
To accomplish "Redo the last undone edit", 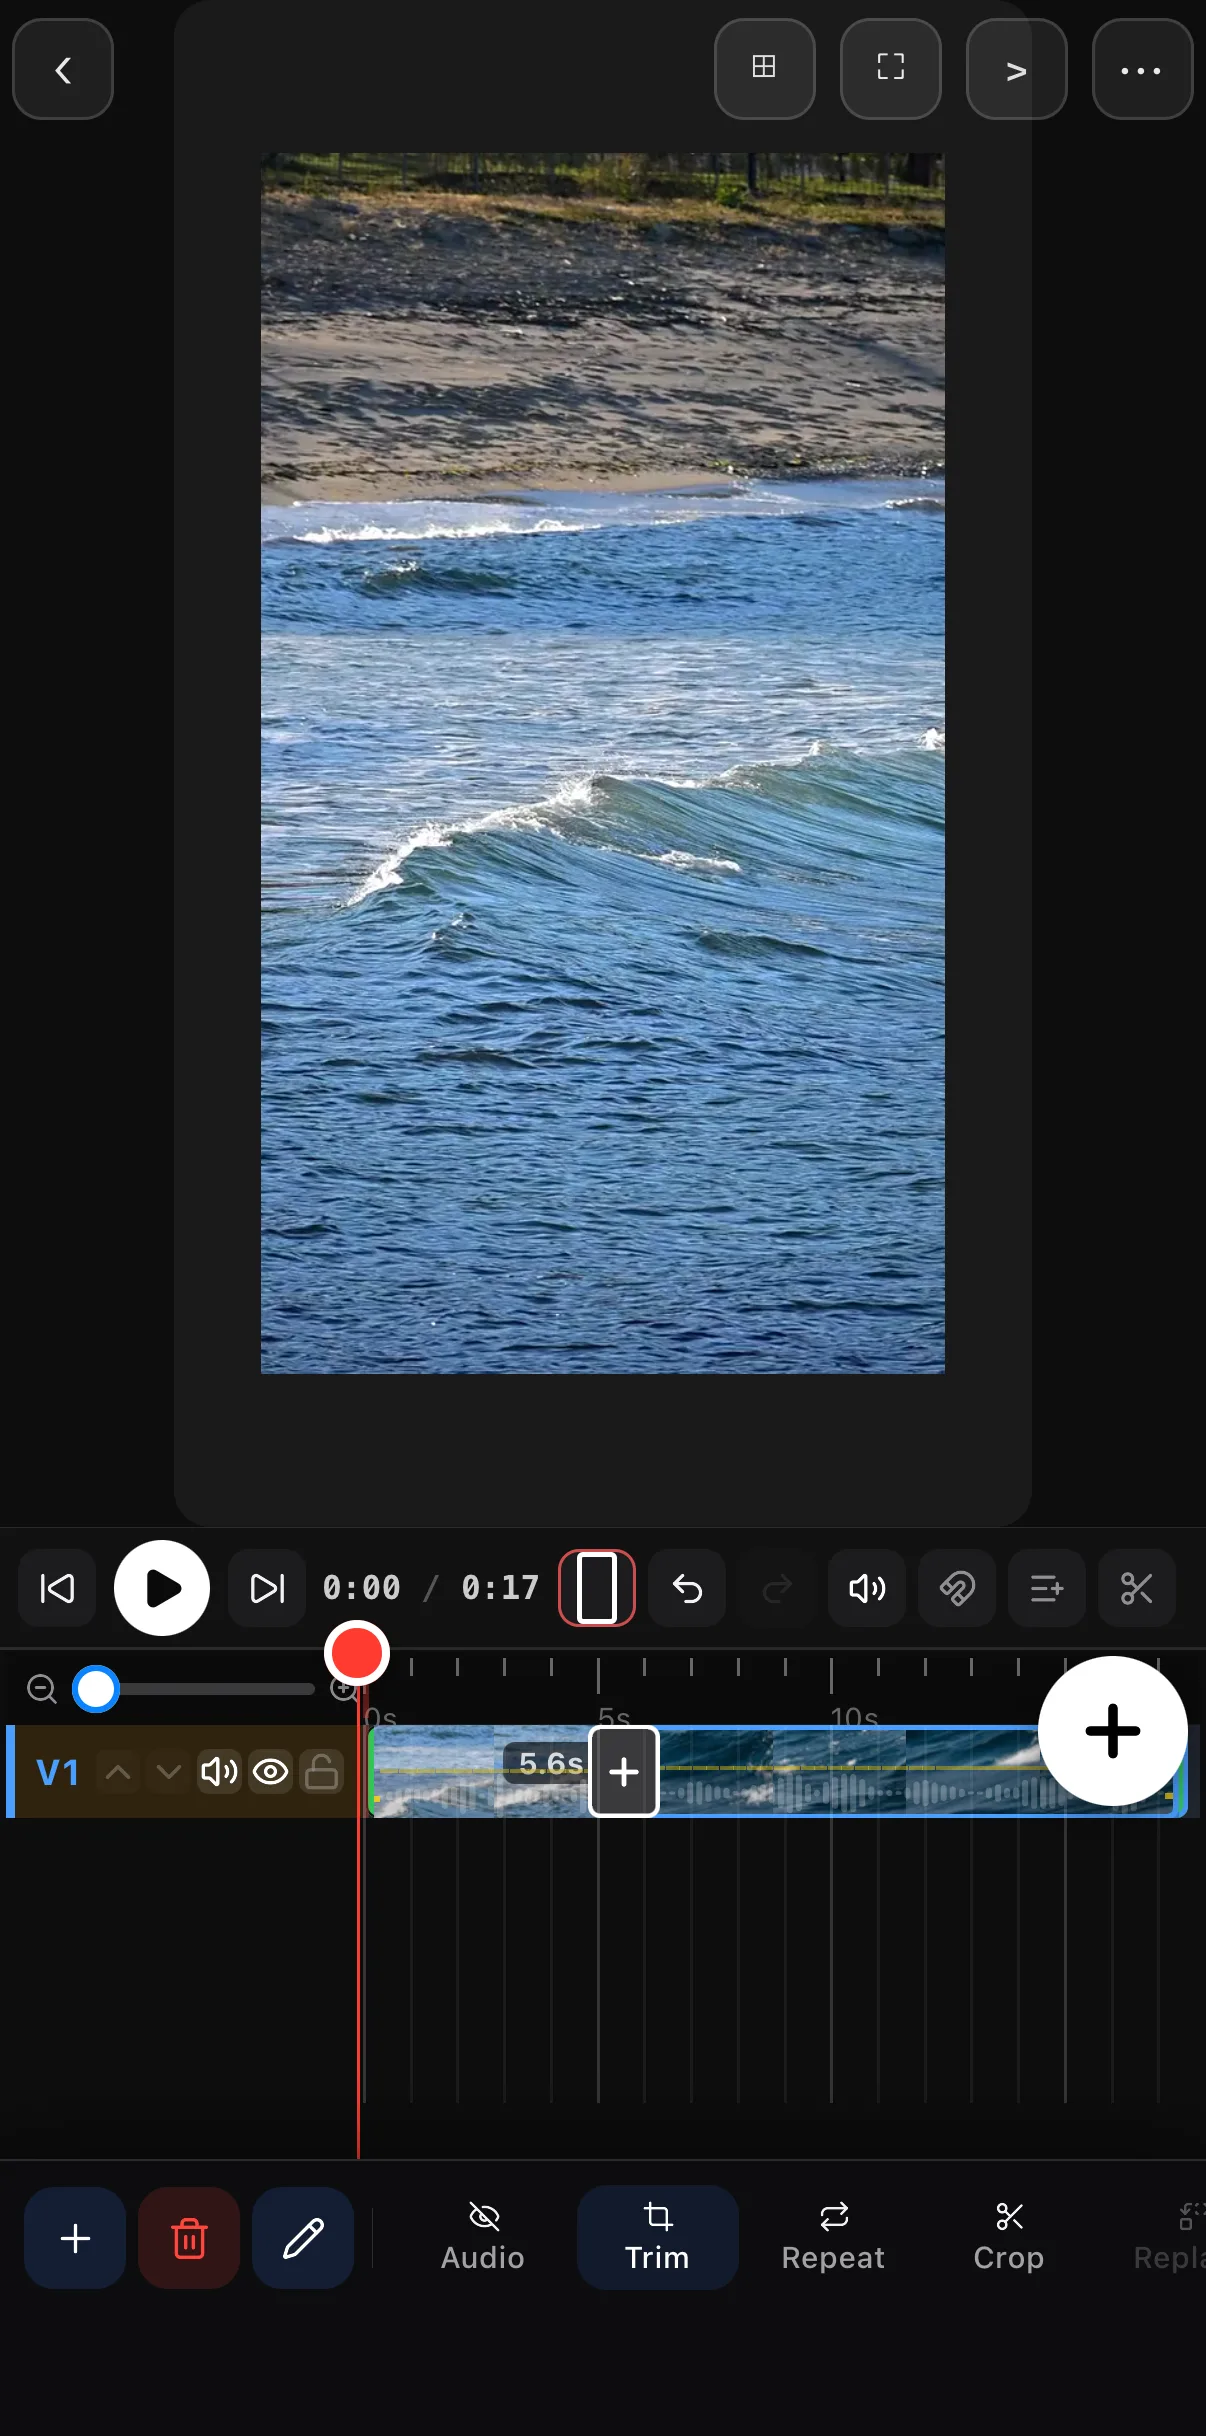I will pyautogui.click(x=777, y=1588).
